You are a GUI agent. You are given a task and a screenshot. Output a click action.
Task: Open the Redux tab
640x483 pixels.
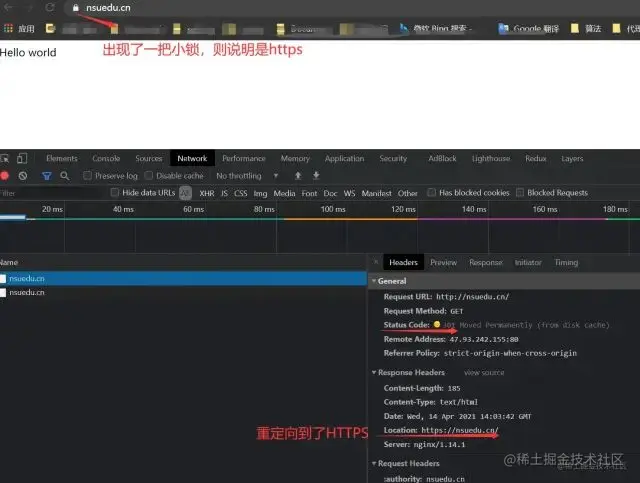click(536, 158)
